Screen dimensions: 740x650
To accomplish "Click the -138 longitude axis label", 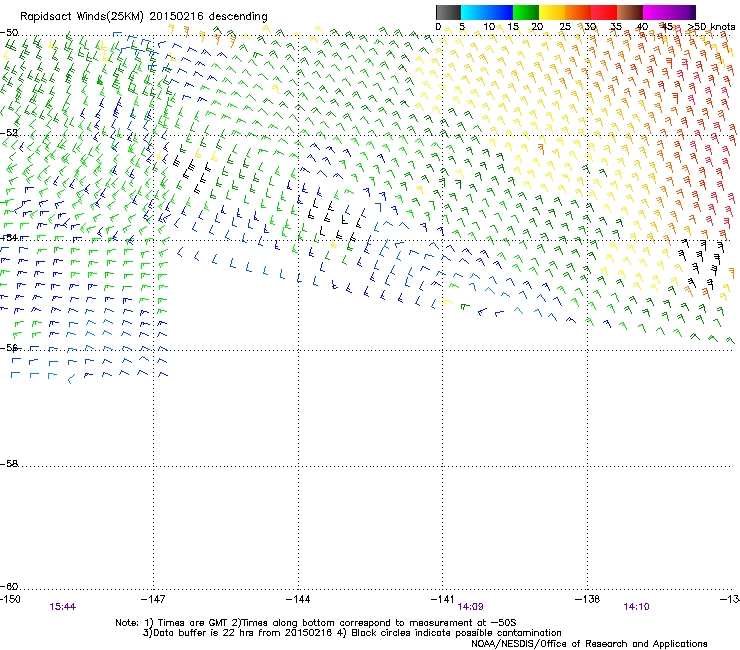I will (587, 599).
